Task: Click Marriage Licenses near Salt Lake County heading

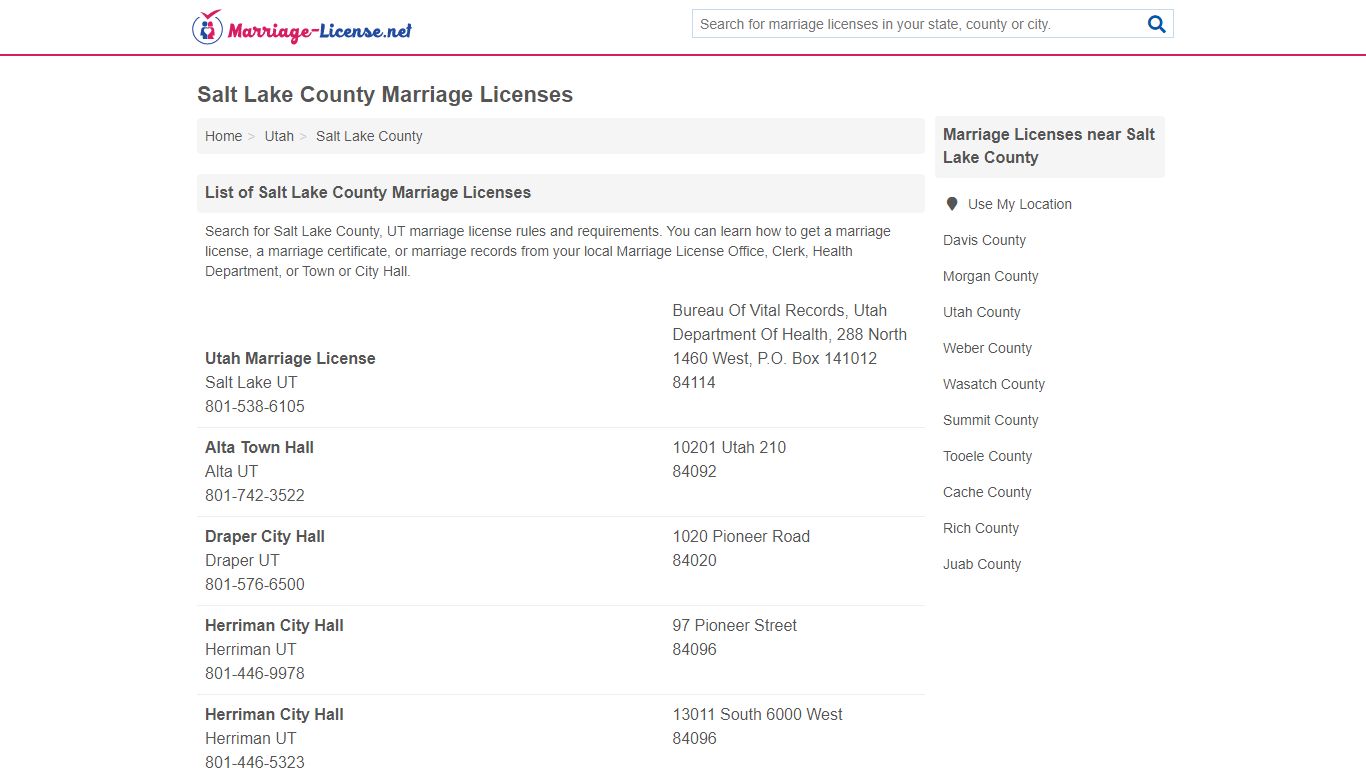Action: [x=1049, y=146]
